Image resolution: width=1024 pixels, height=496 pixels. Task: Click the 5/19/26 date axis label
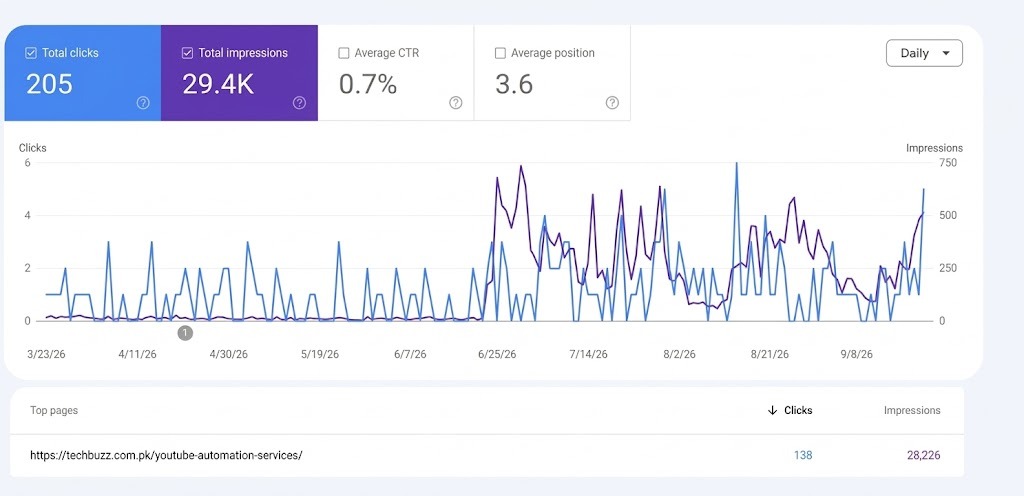pos(320,354)
